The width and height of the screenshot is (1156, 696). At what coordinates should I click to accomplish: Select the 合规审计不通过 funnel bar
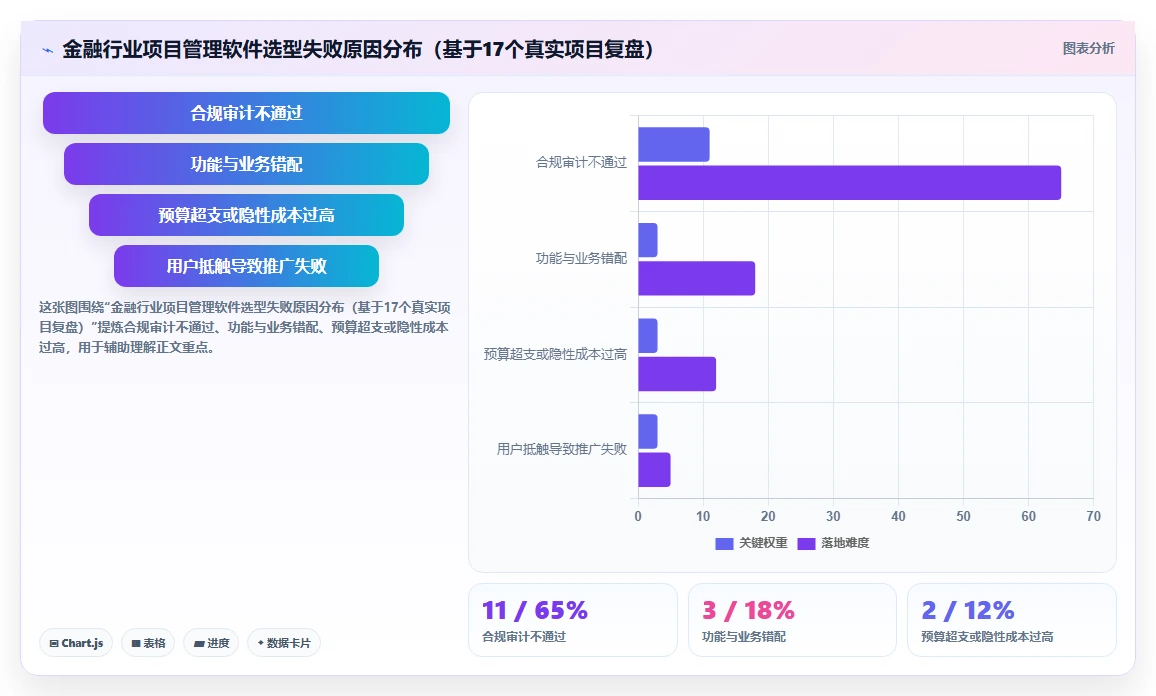246,113
